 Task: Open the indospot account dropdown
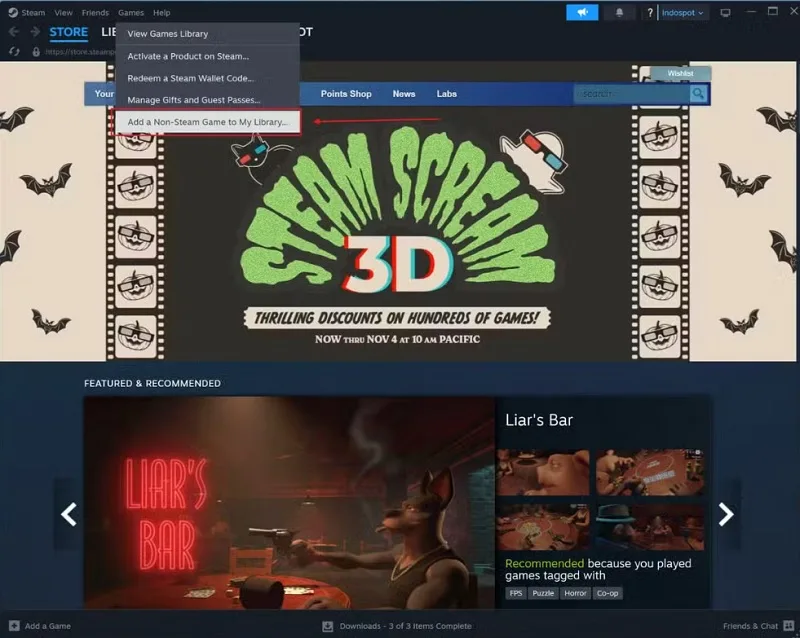682,13
